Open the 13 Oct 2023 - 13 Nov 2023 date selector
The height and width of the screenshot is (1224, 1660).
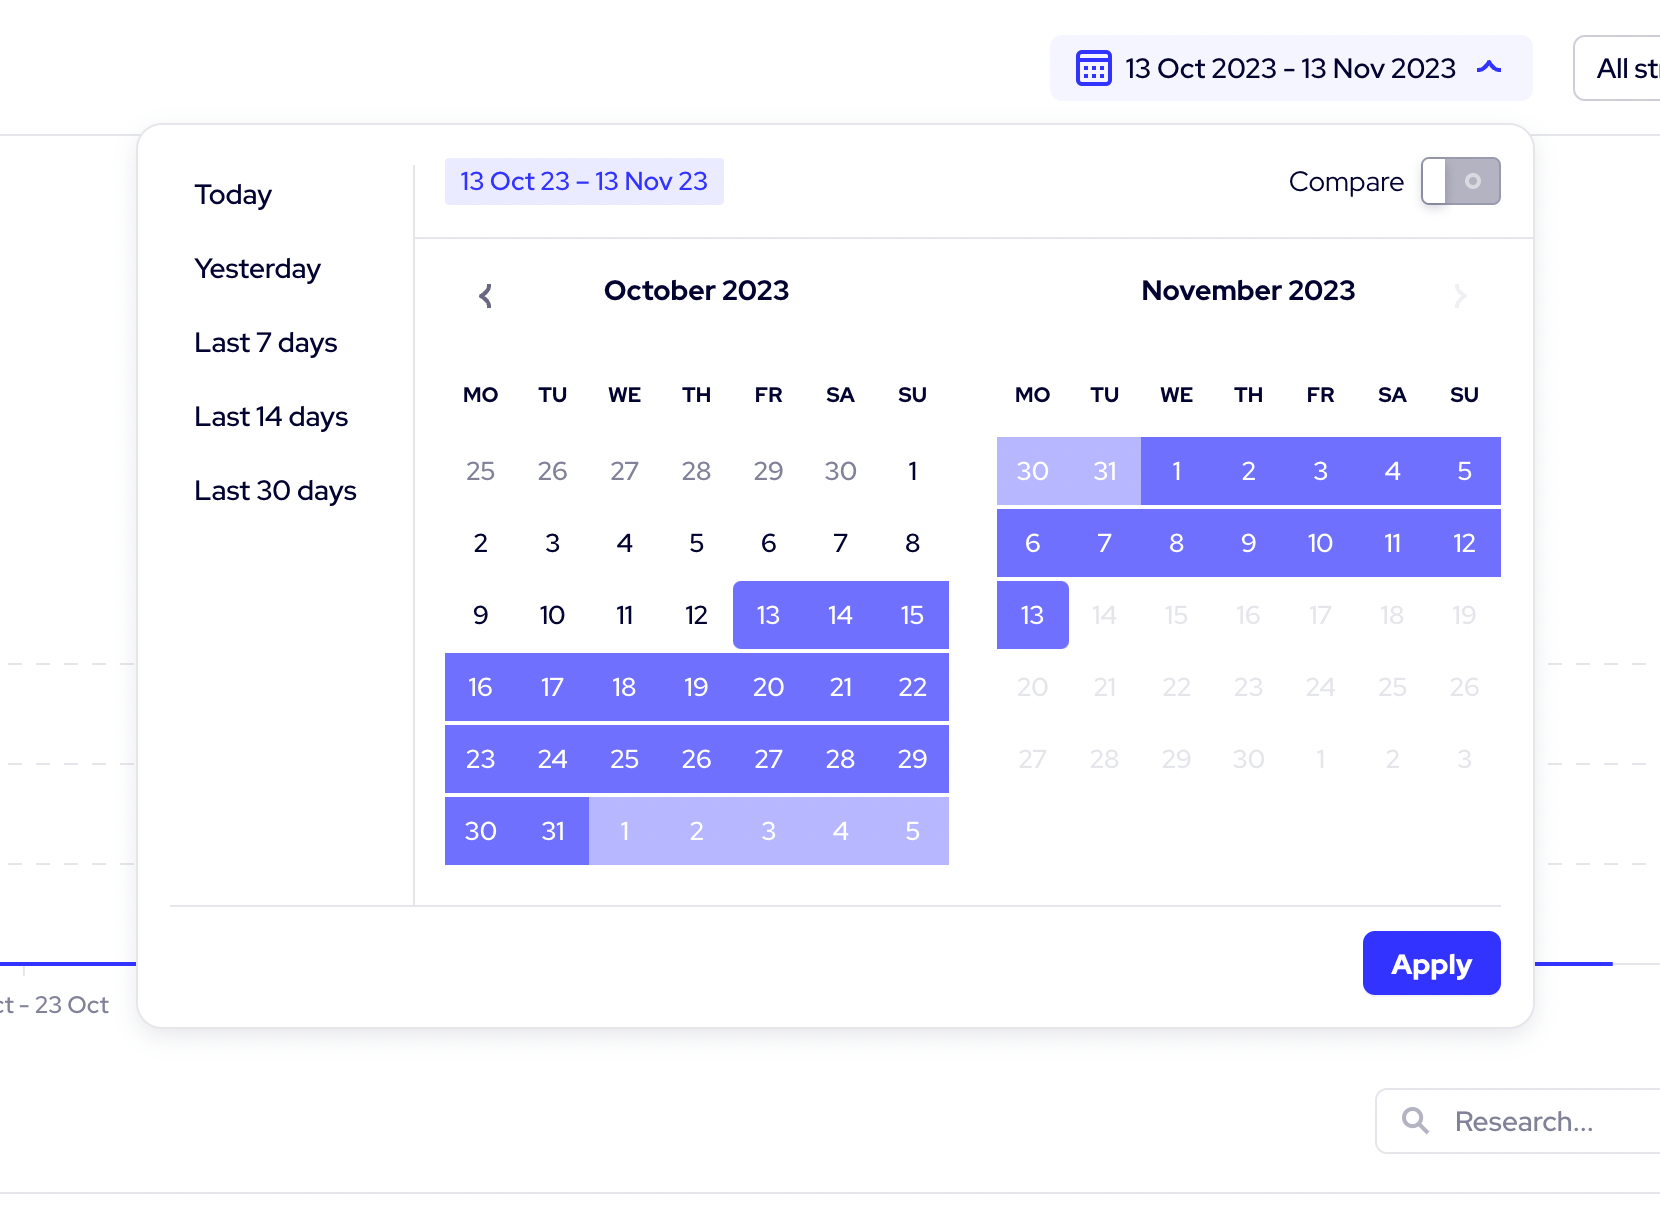coord(1289,68)
